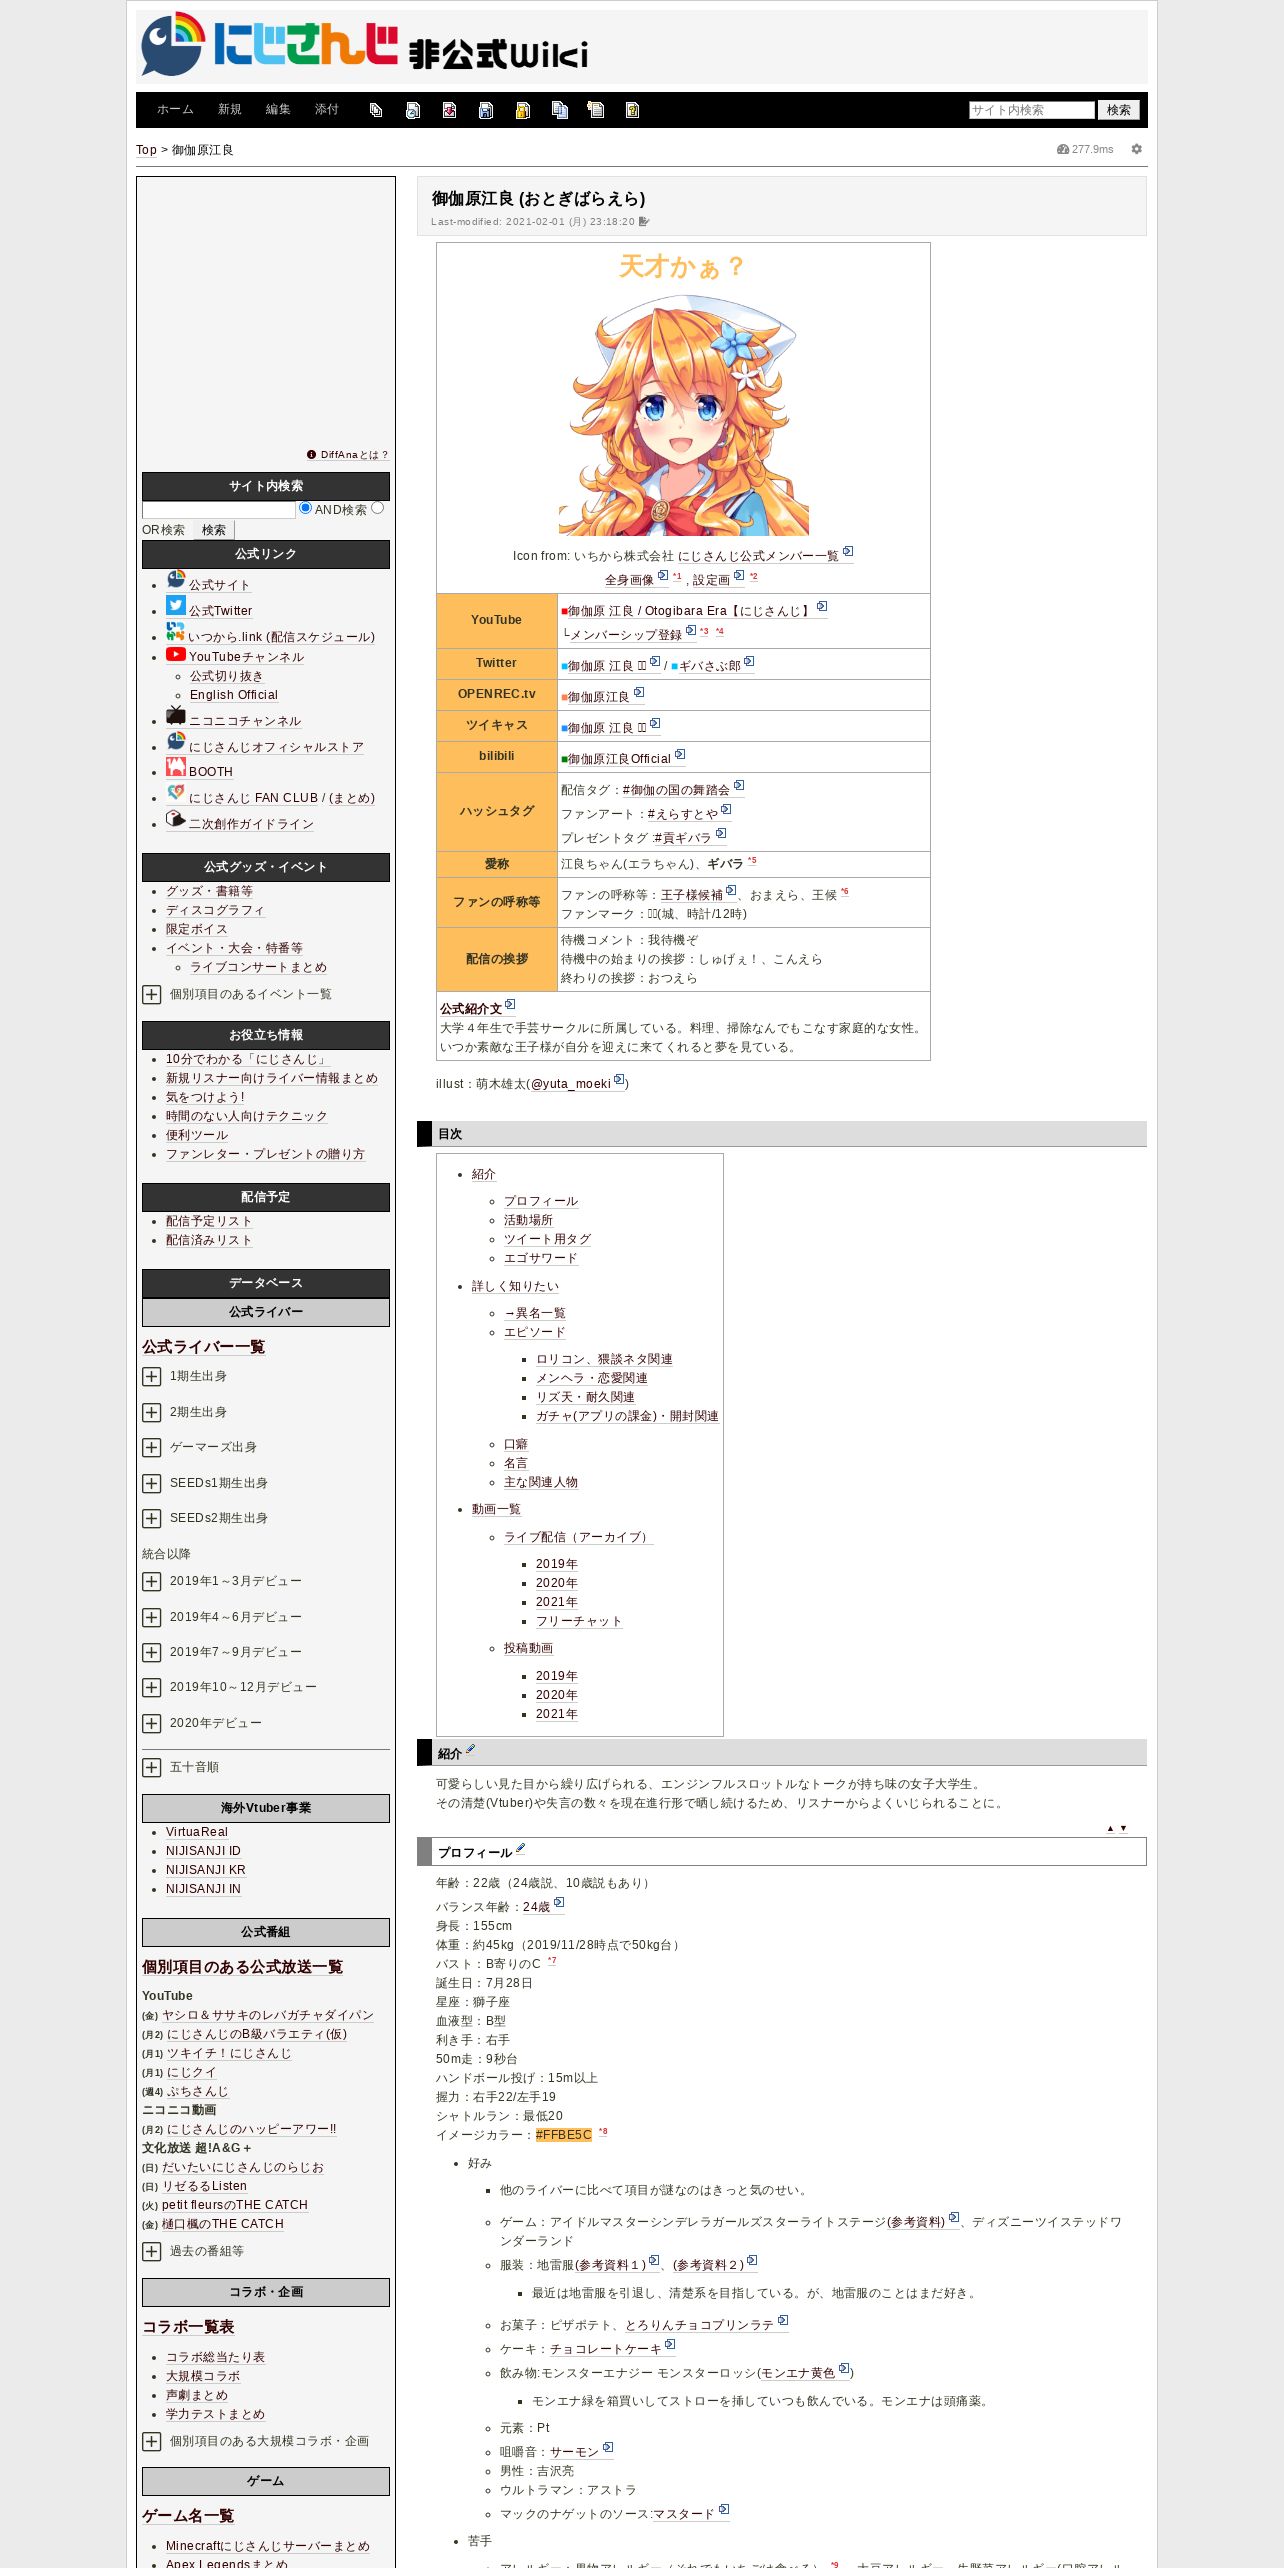Open the @yuta_moeki illustrator link
This screenshot has width=1284, height=2568.
tap(571, 1084)
